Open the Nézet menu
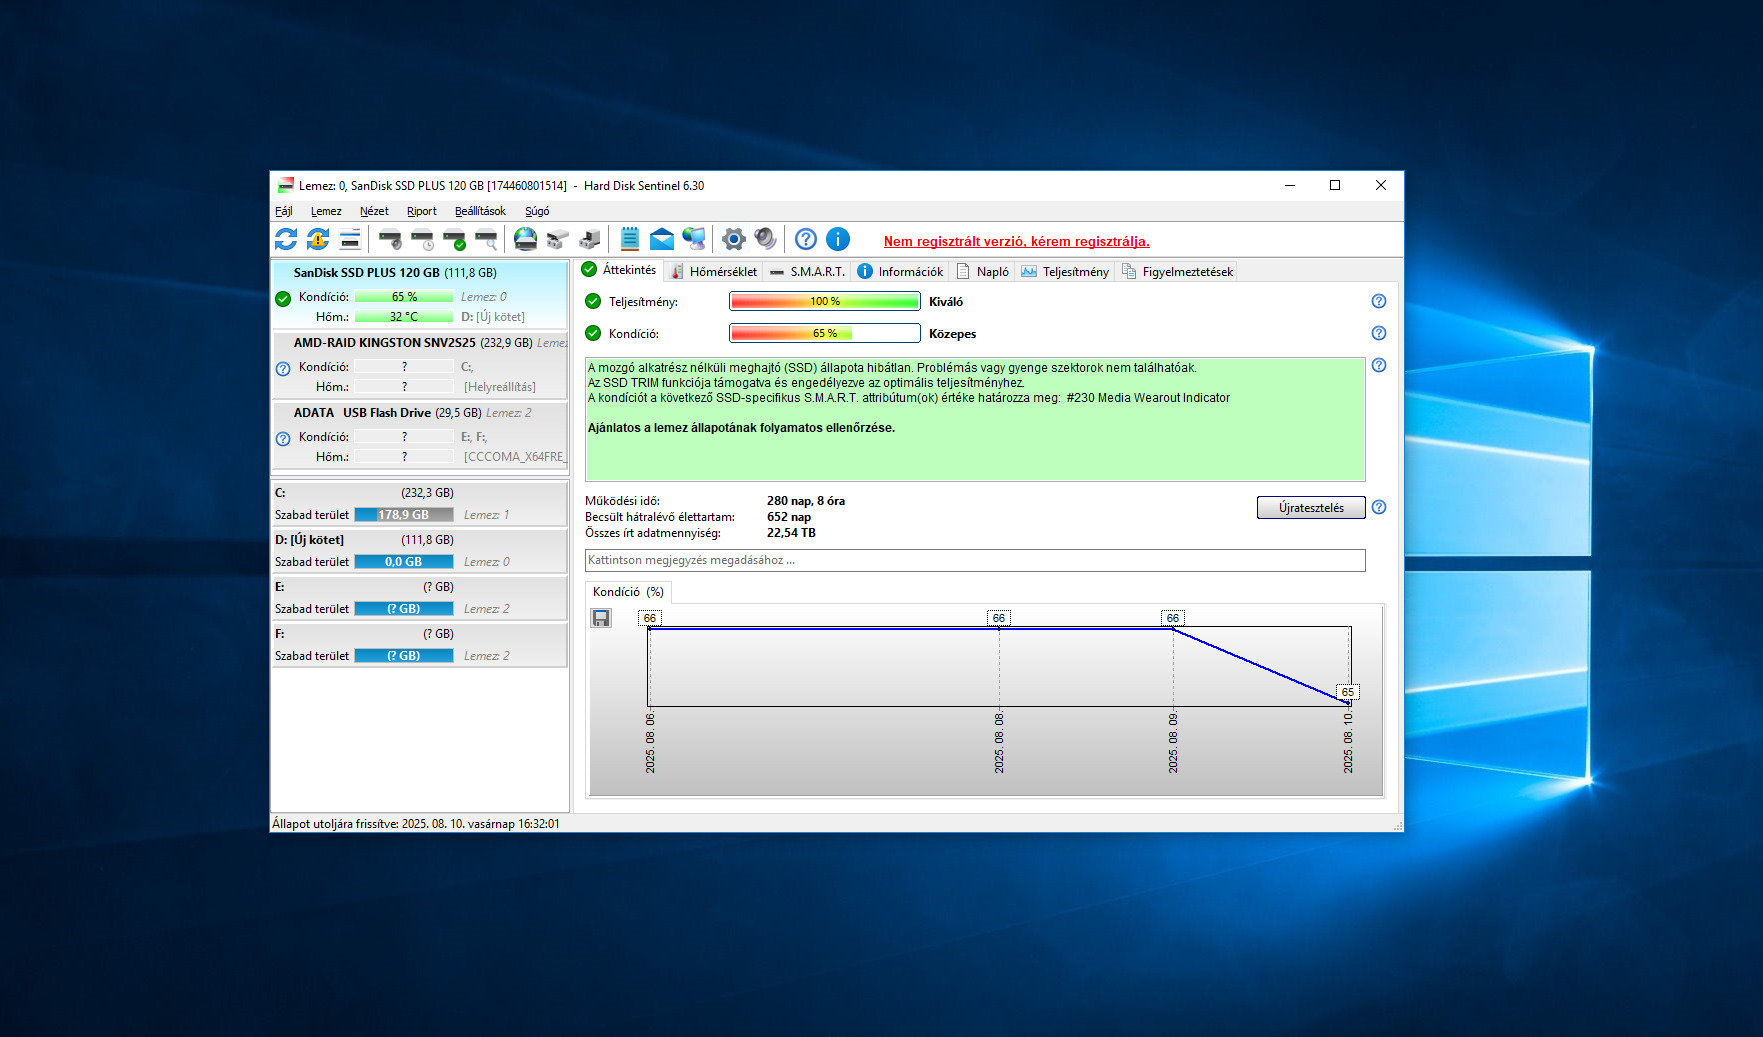Viewport: 1763px width, 1037px height. pyautogui.click(x=374, y=211)
